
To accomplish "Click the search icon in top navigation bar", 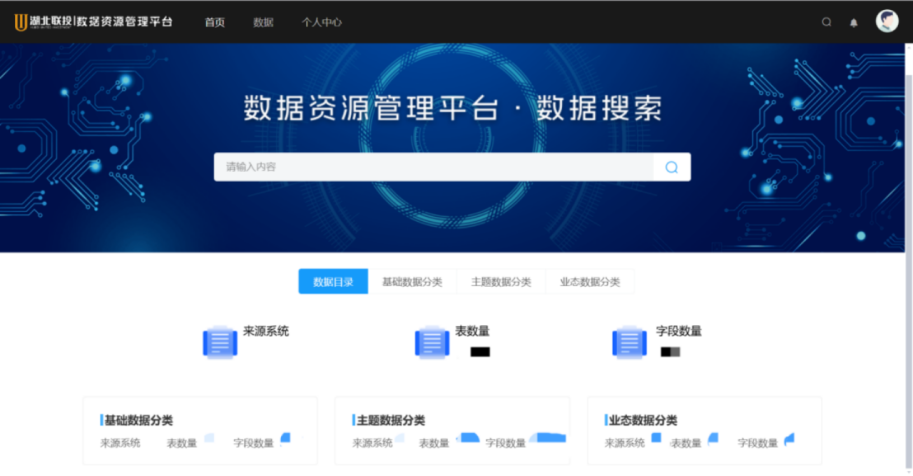I will click(826, 22).
